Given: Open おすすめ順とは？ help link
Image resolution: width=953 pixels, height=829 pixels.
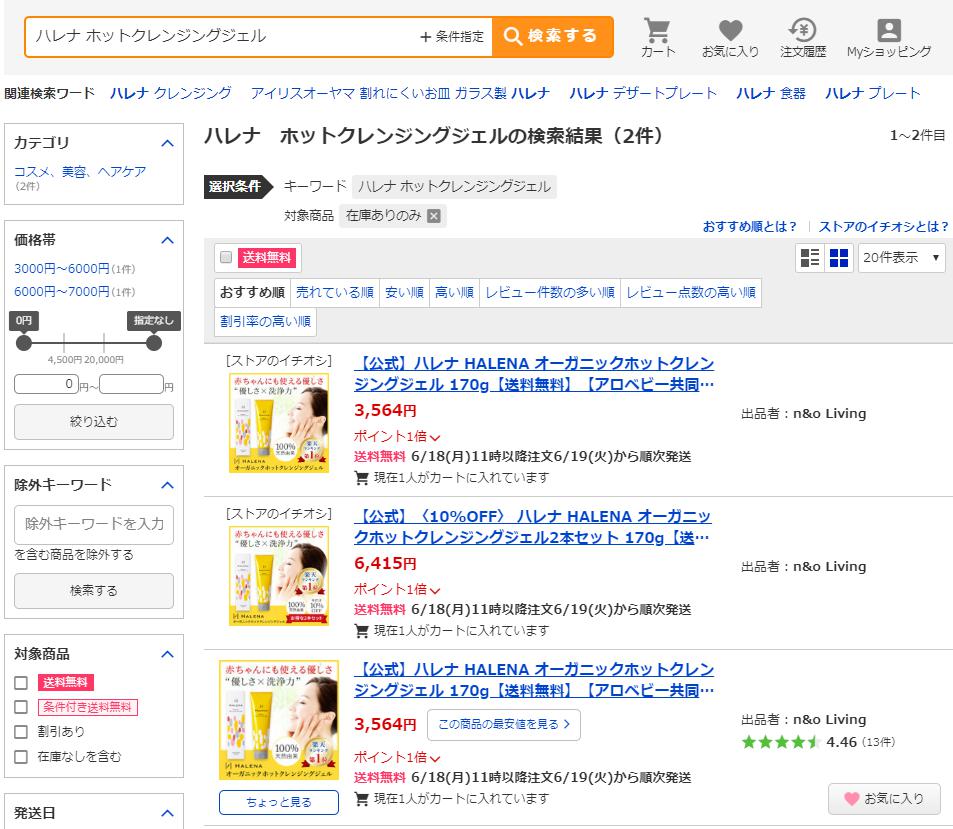Looking at the screenshot, I should [x=749, y=227].
